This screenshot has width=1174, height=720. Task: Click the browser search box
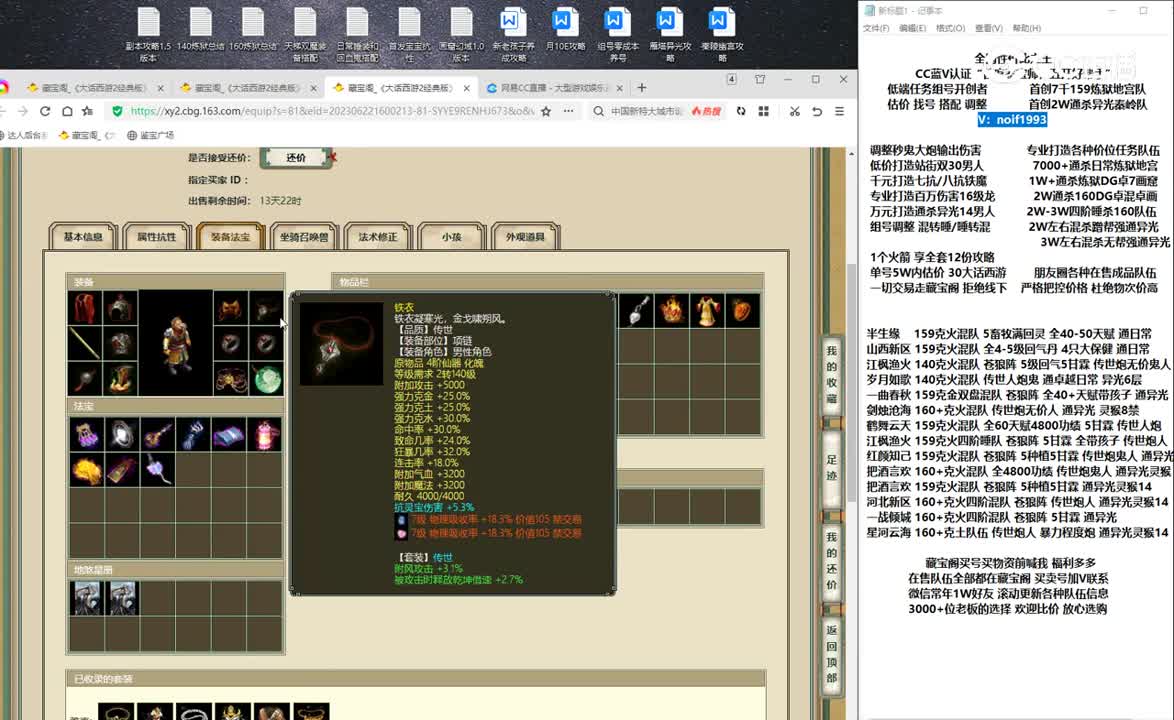(645, 111)
